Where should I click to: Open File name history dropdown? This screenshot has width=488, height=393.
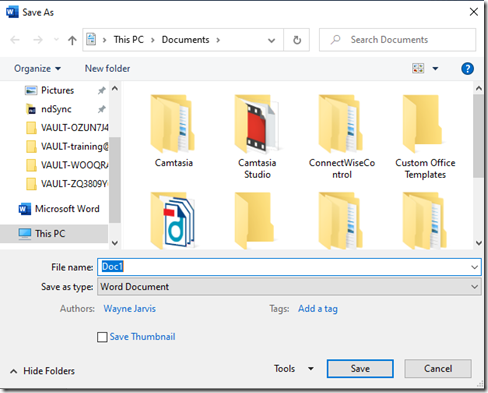coord(475,267)
